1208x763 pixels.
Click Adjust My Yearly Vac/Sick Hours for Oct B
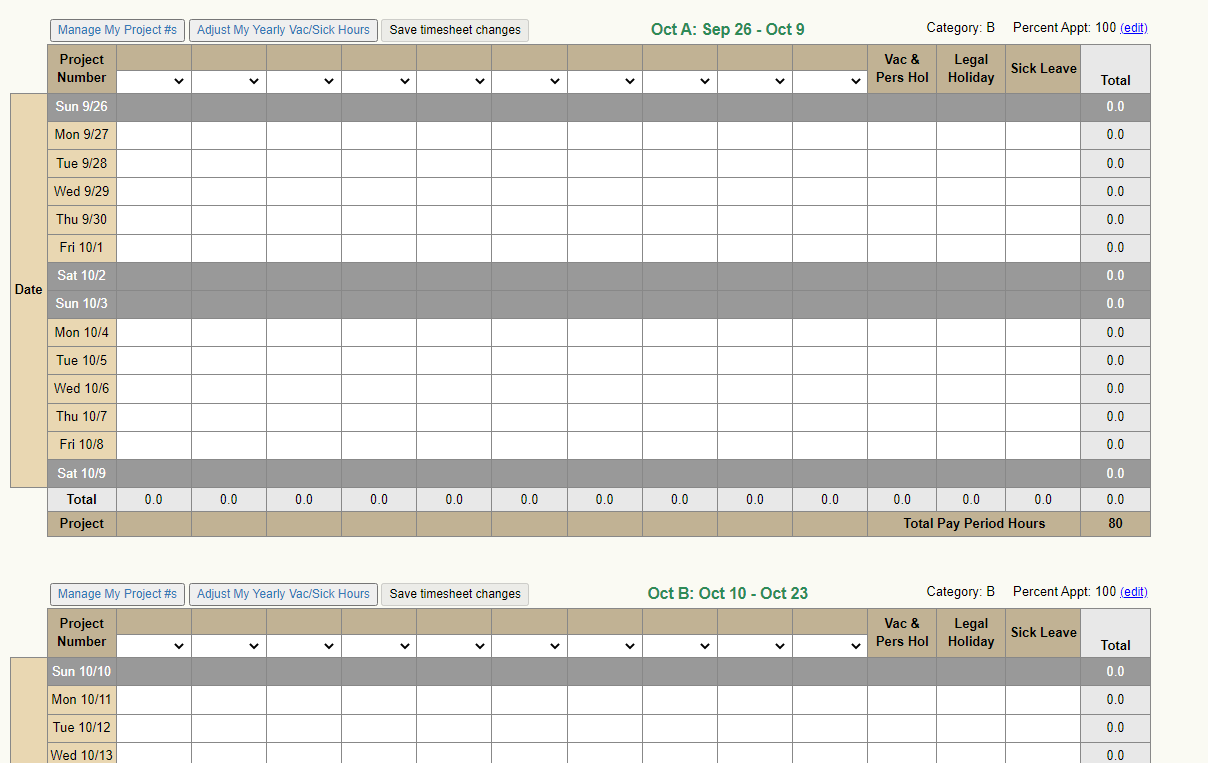[283, 594]
